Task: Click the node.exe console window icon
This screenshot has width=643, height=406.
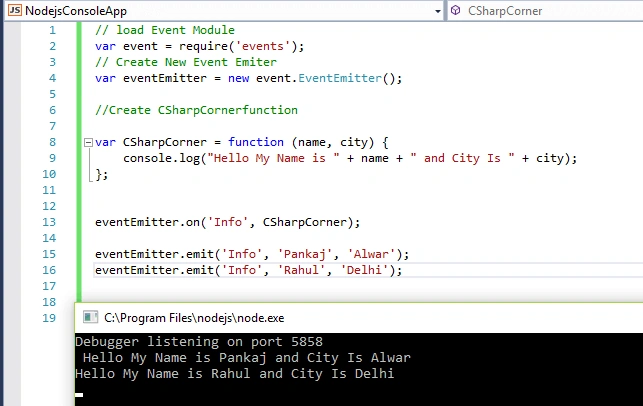Action: point(90,317)
